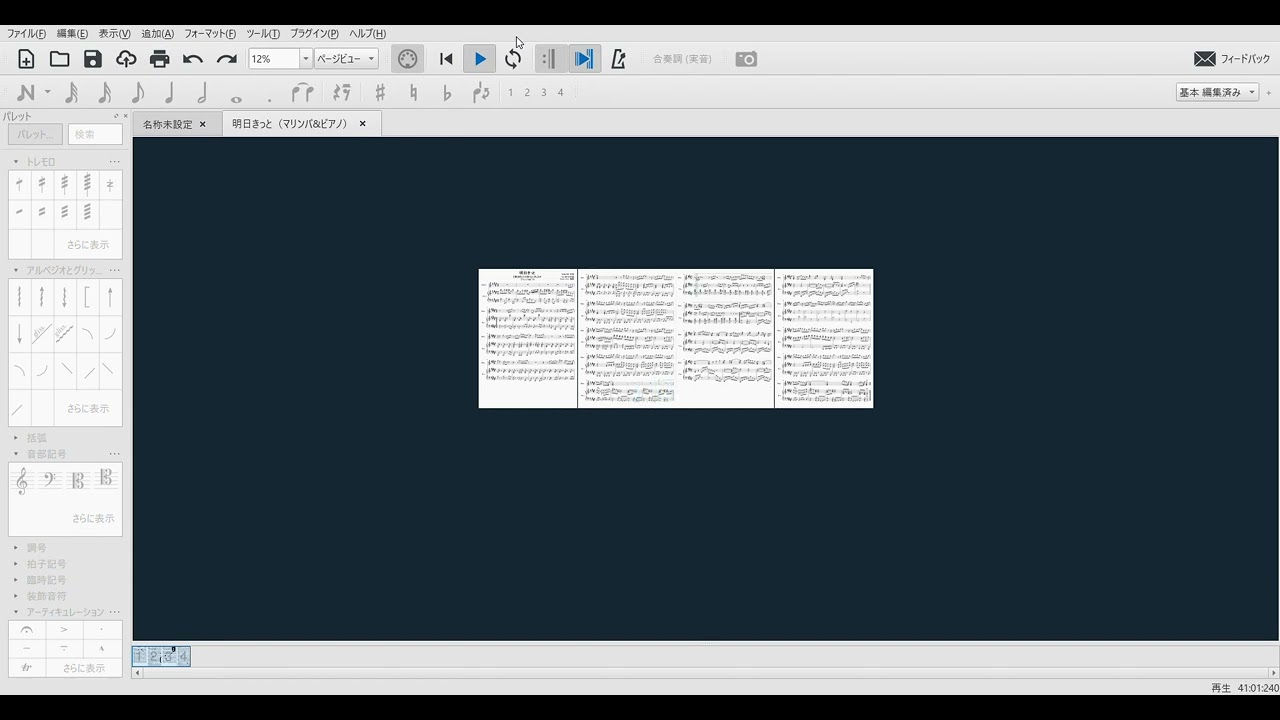Rewind playback to the start position
Viewport: 1280px width, 720px height.
click(x=446, y=59)
